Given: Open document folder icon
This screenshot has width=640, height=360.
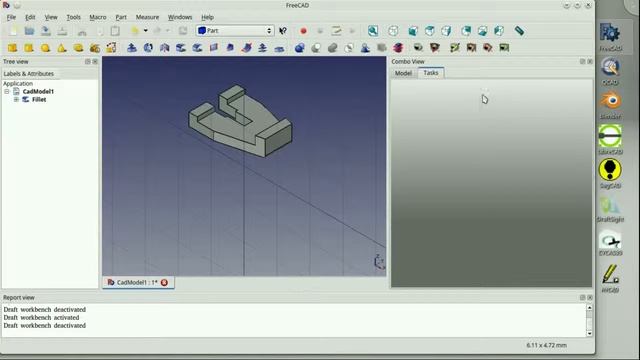Looking at the screenshot, I should click(x=29, y=31).
